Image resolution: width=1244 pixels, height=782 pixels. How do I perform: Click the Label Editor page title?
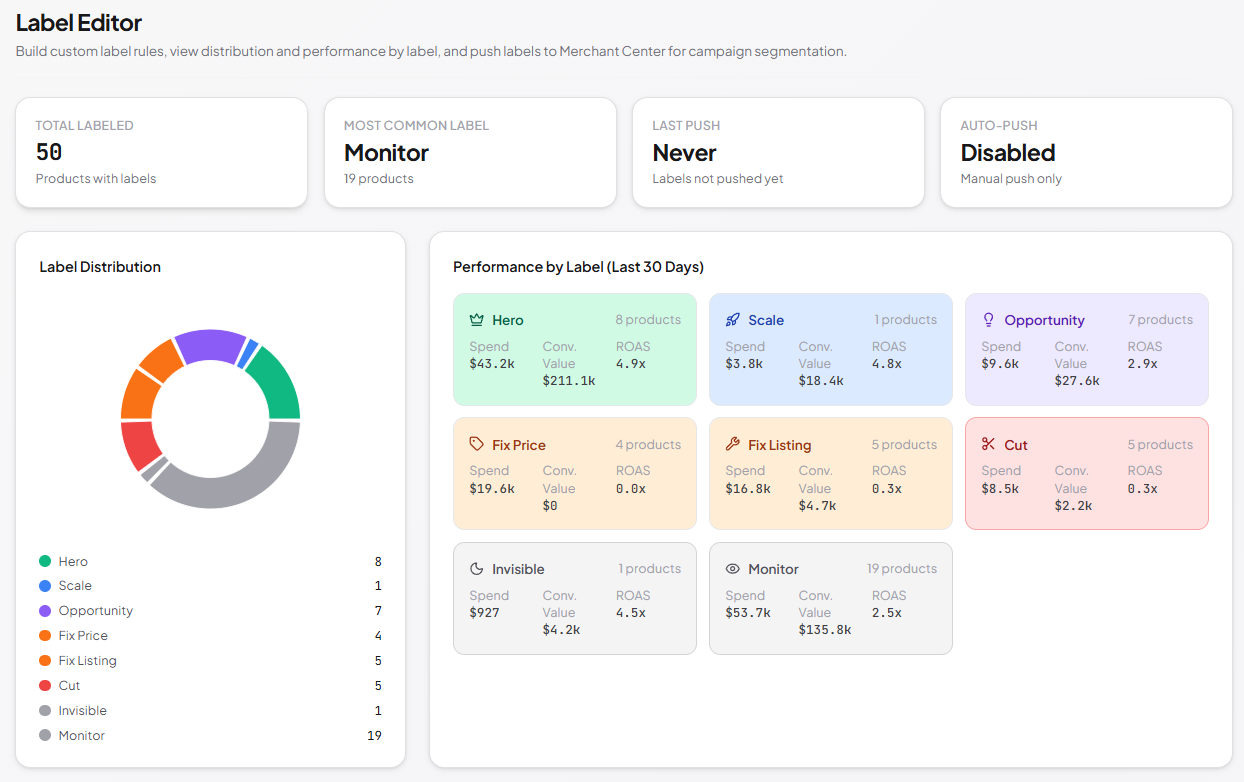coord(79,22)
